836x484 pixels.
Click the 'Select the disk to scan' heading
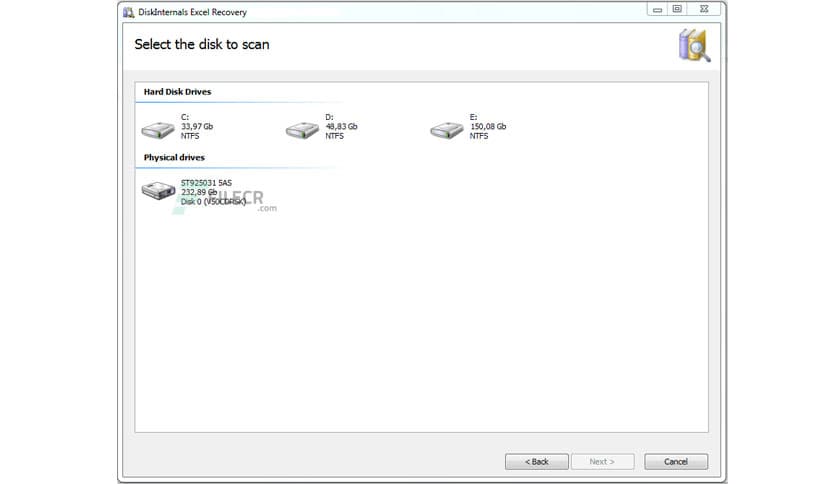[202, 44]
